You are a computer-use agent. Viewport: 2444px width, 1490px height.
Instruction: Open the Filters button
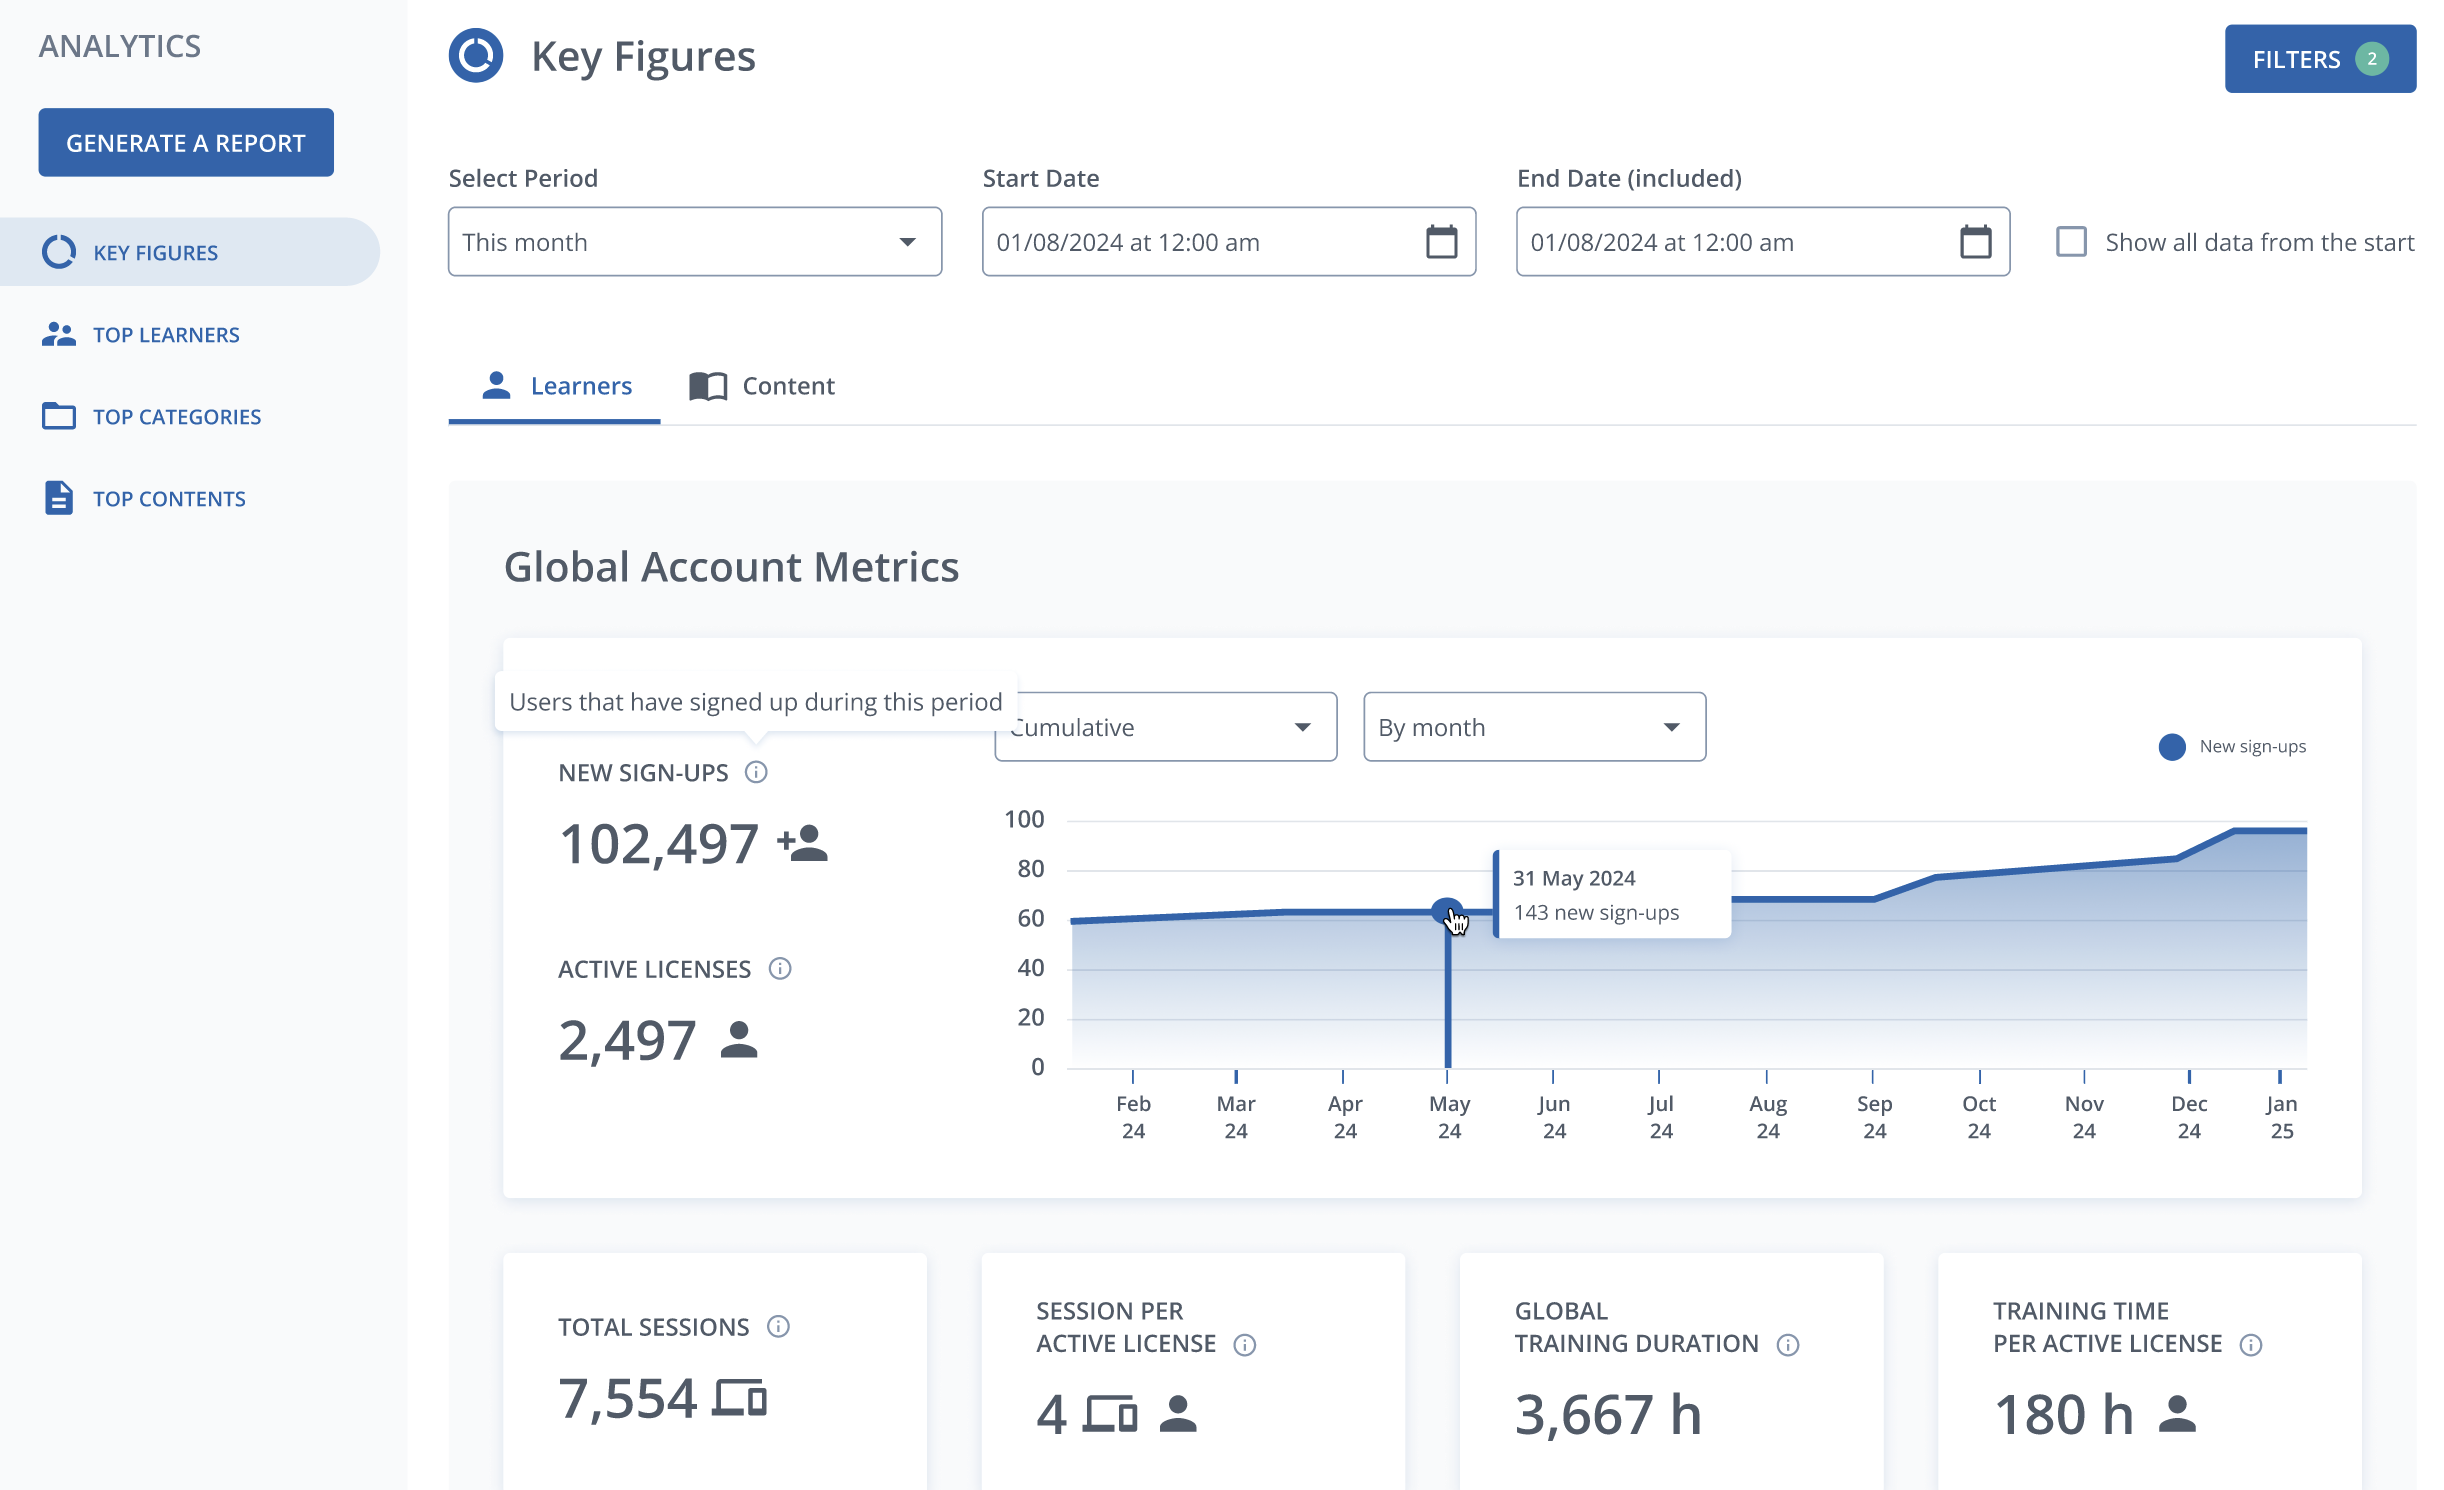coord(2320,59)
